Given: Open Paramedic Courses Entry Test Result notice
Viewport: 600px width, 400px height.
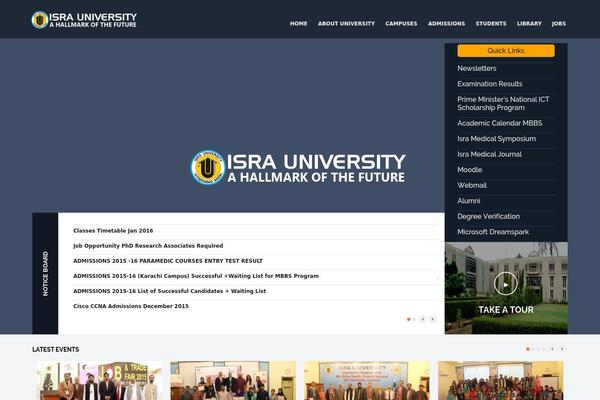Looking at the screenshot, I should 168,261.
